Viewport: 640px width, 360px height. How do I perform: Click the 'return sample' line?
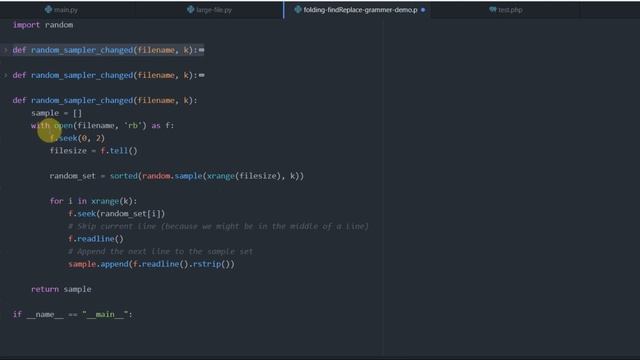coord(61,289)
